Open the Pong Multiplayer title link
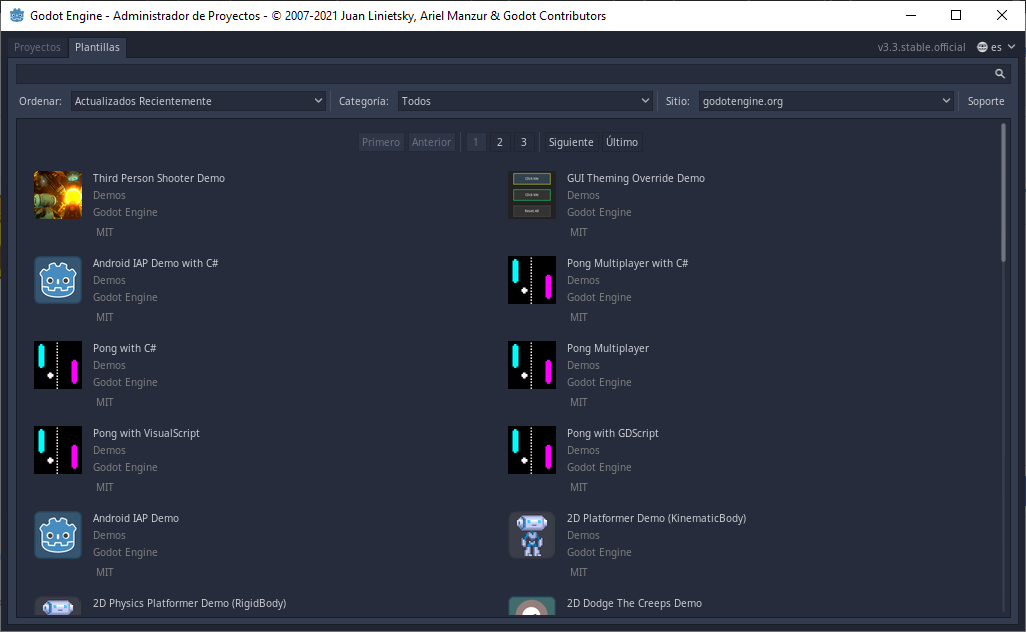This screenshot has width=1026, height=632. (x=608, y=348)
